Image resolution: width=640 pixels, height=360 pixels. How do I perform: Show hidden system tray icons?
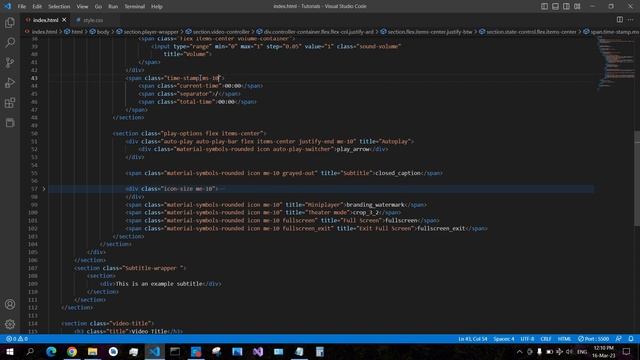point(519,351)
